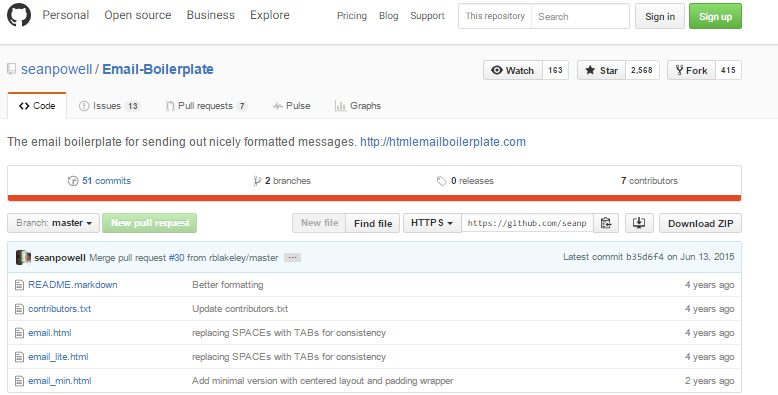Click seanpowell's avatar in the commit bar
The width and height of the screenshot is (778, 395).
pyautogui.click(x=23, y=258)
